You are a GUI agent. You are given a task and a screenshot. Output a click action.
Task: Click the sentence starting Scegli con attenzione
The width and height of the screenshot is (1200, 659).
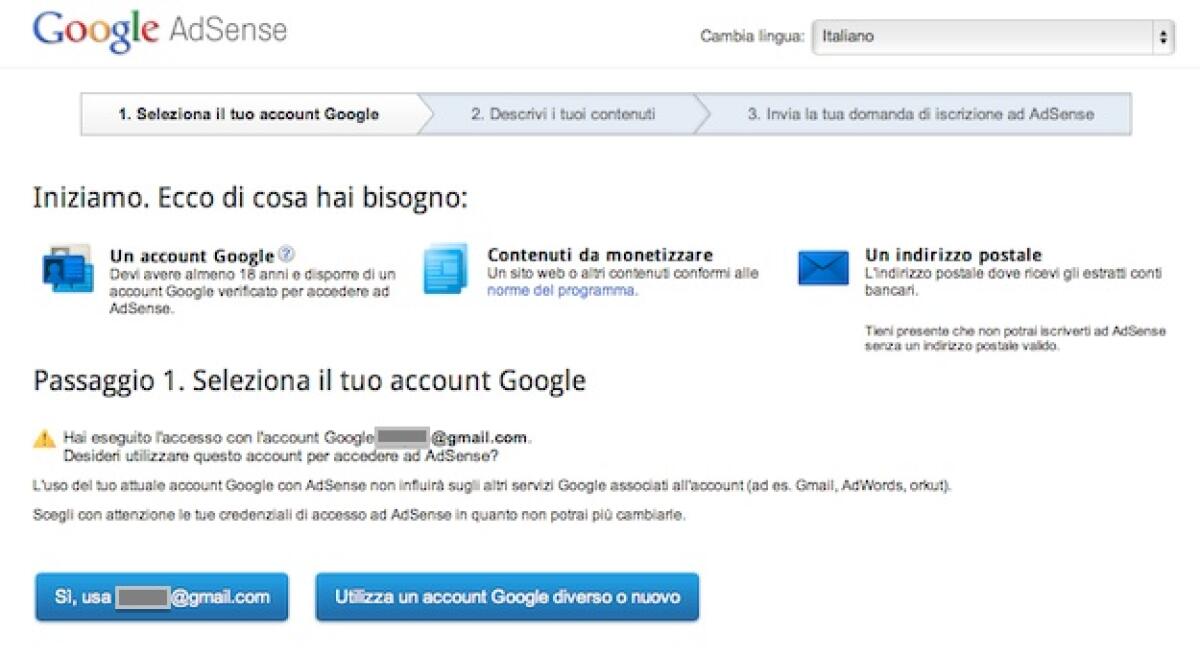coord(359,515)
